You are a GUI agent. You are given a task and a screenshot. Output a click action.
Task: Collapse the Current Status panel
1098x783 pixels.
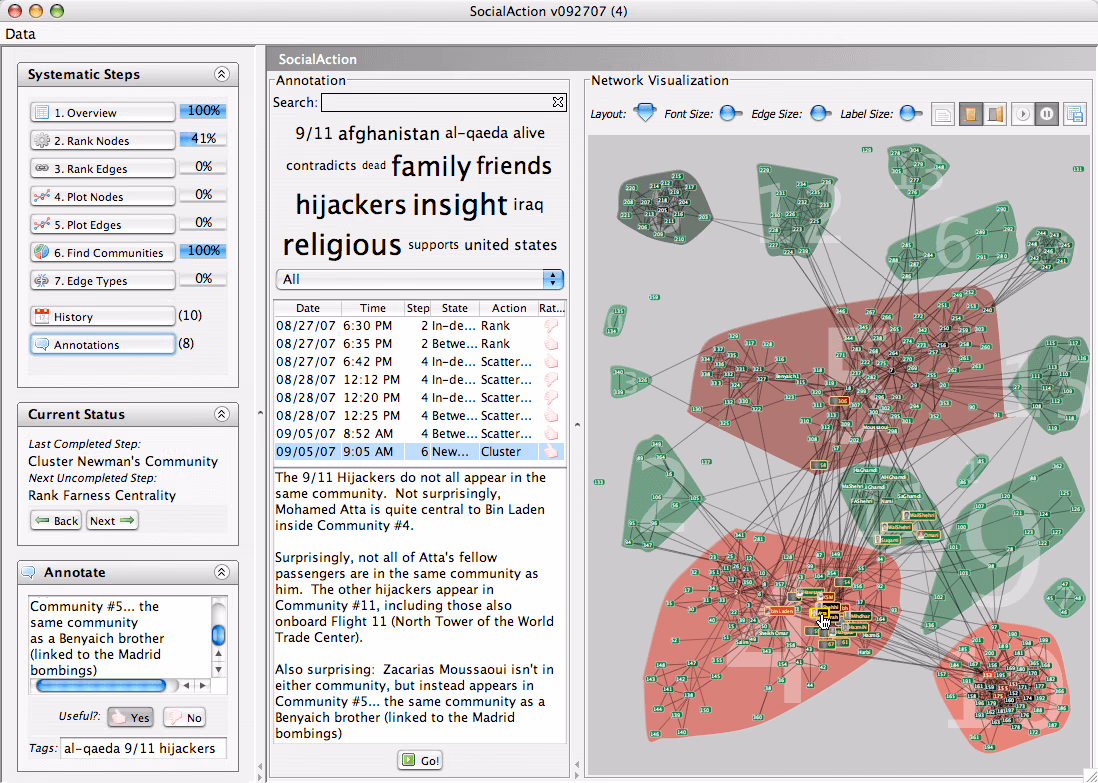[x=221, y=414]
